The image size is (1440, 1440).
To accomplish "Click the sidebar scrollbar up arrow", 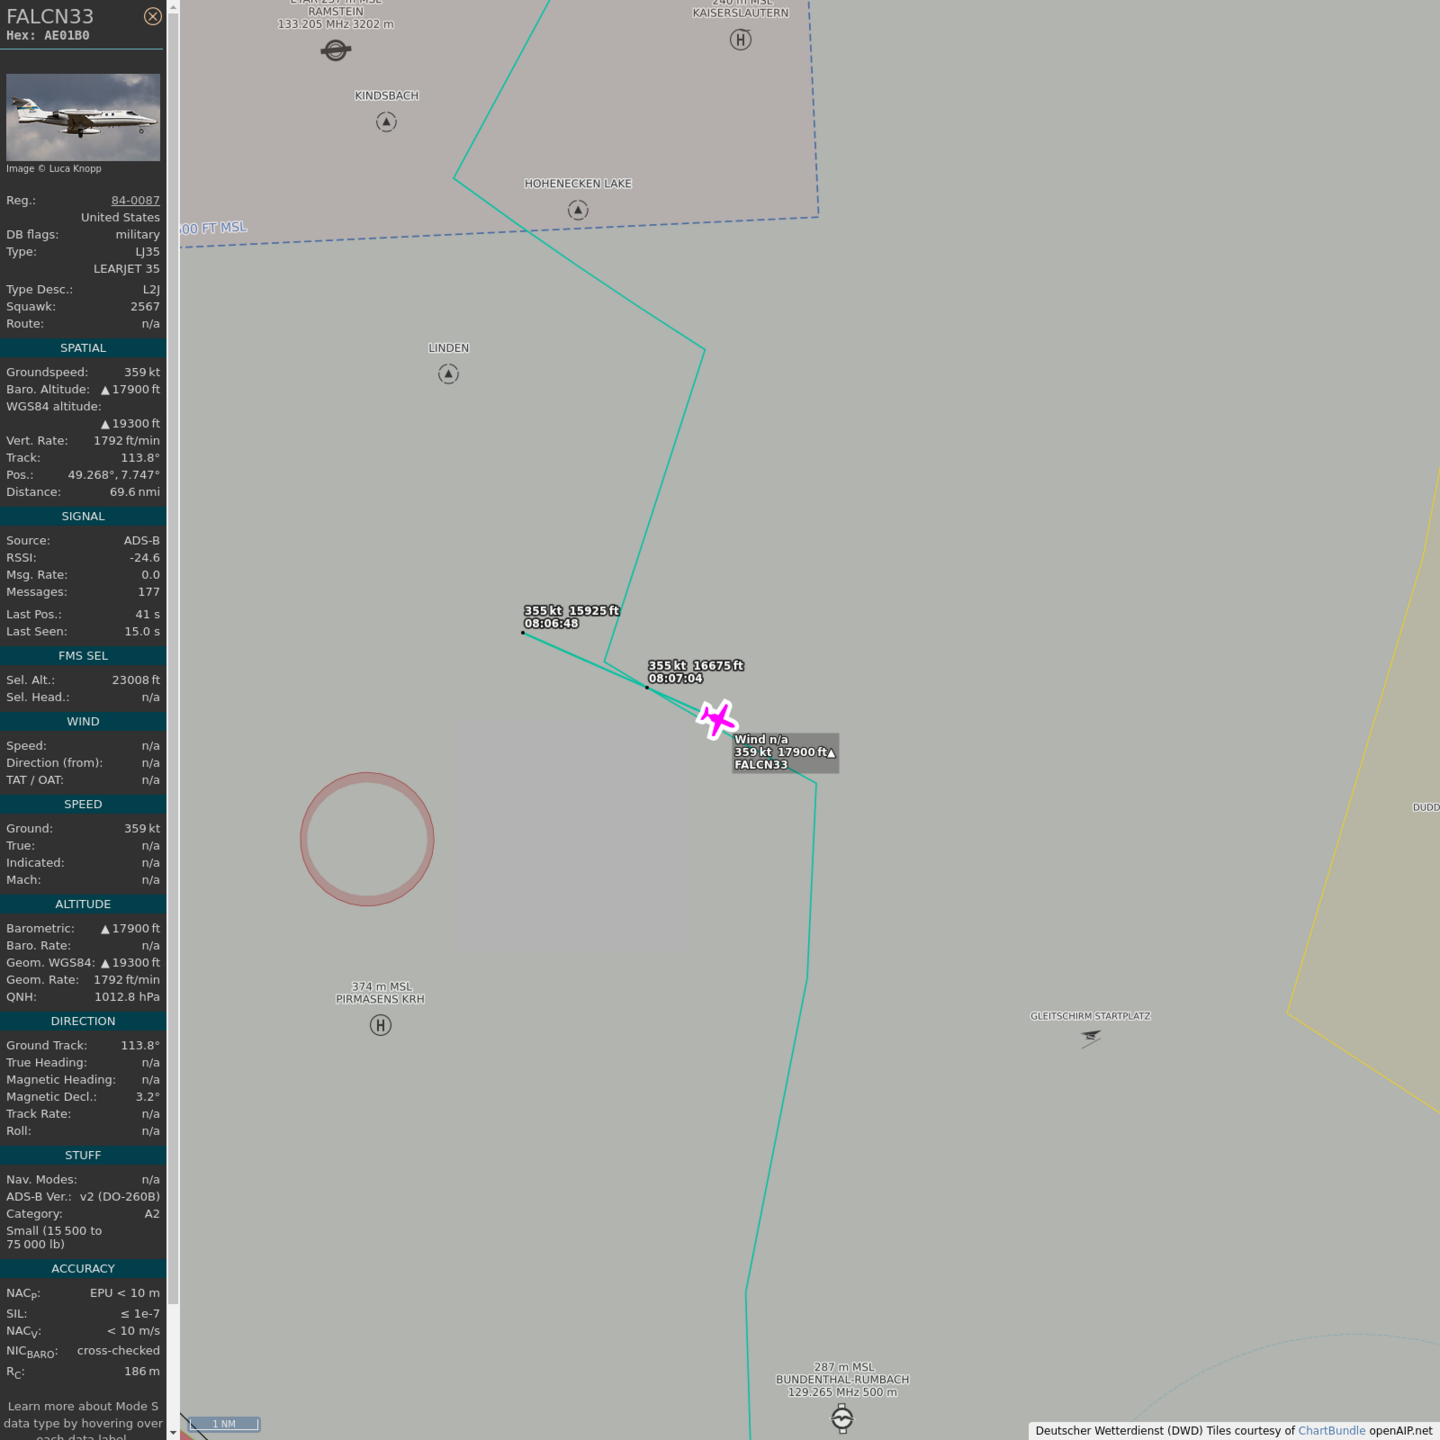I will [x=173, y=7].
